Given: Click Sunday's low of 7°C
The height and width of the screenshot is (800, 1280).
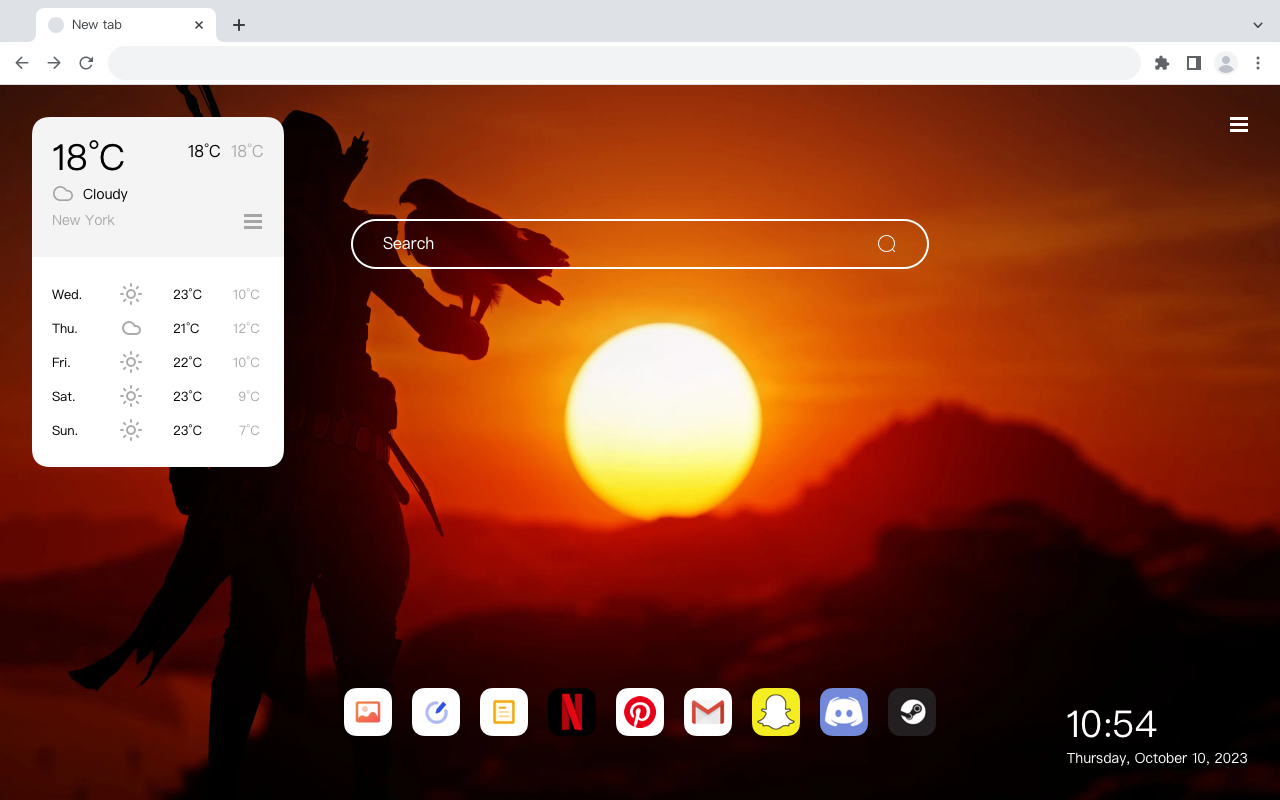Looking at the screenshot, I should click(x=249, y=430).
